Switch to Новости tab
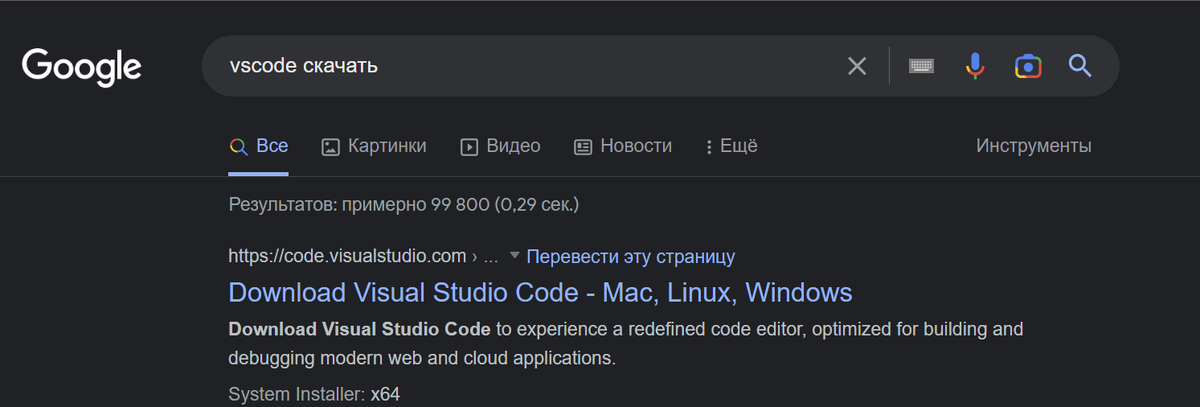Screen dimensions: 1200x407 coord(623,146)
